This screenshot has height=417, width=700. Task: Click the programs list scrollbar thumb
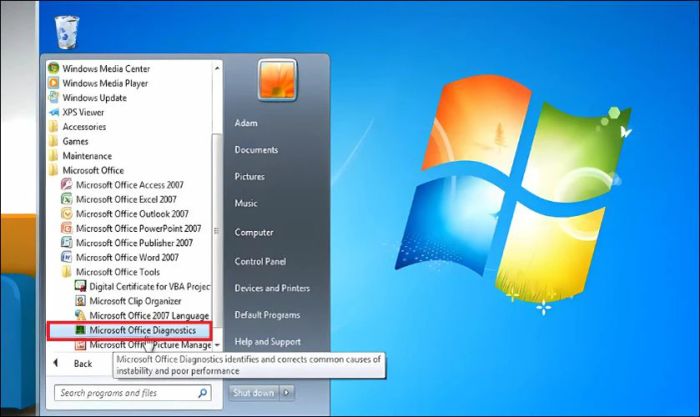click(217, 230)
